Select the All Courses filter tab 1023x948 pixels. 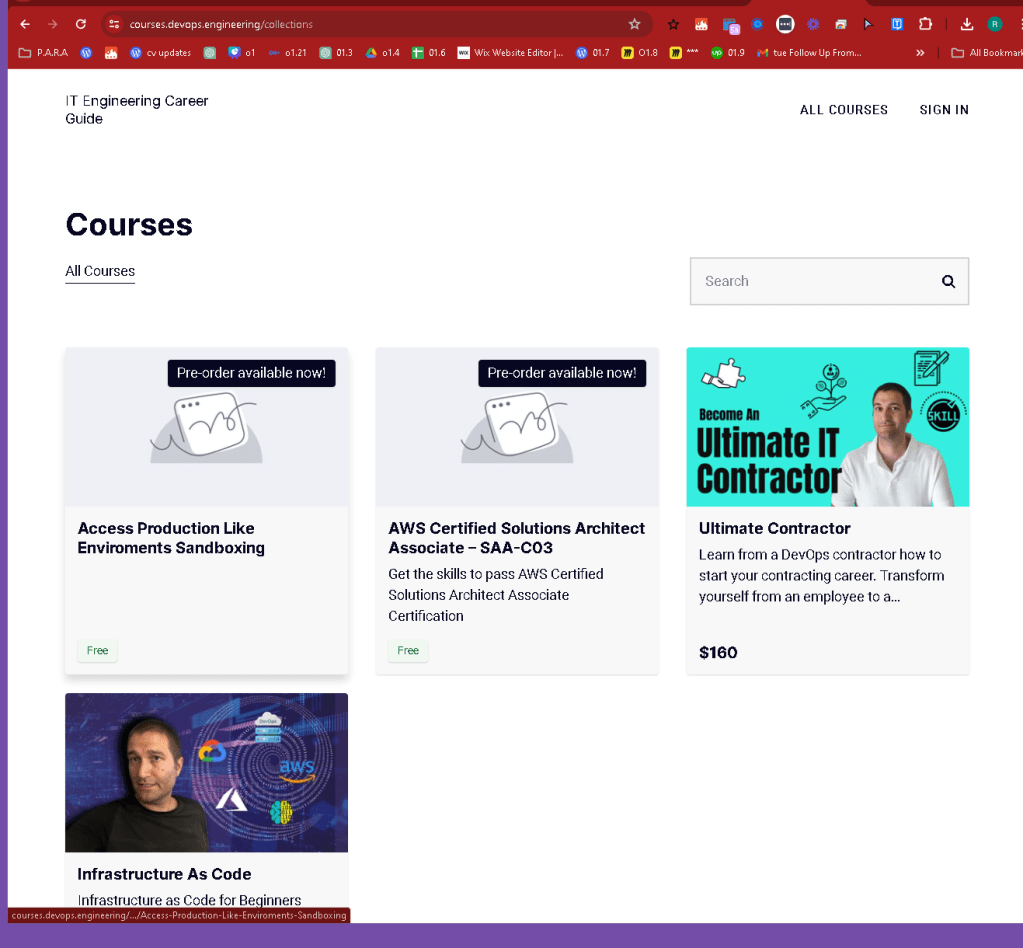tap(100, 271)
